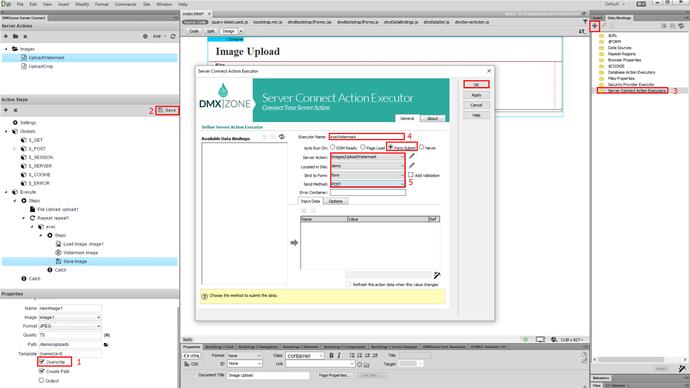
Task: Refresh the Available Data Bindings list
Action: [282, 137]
